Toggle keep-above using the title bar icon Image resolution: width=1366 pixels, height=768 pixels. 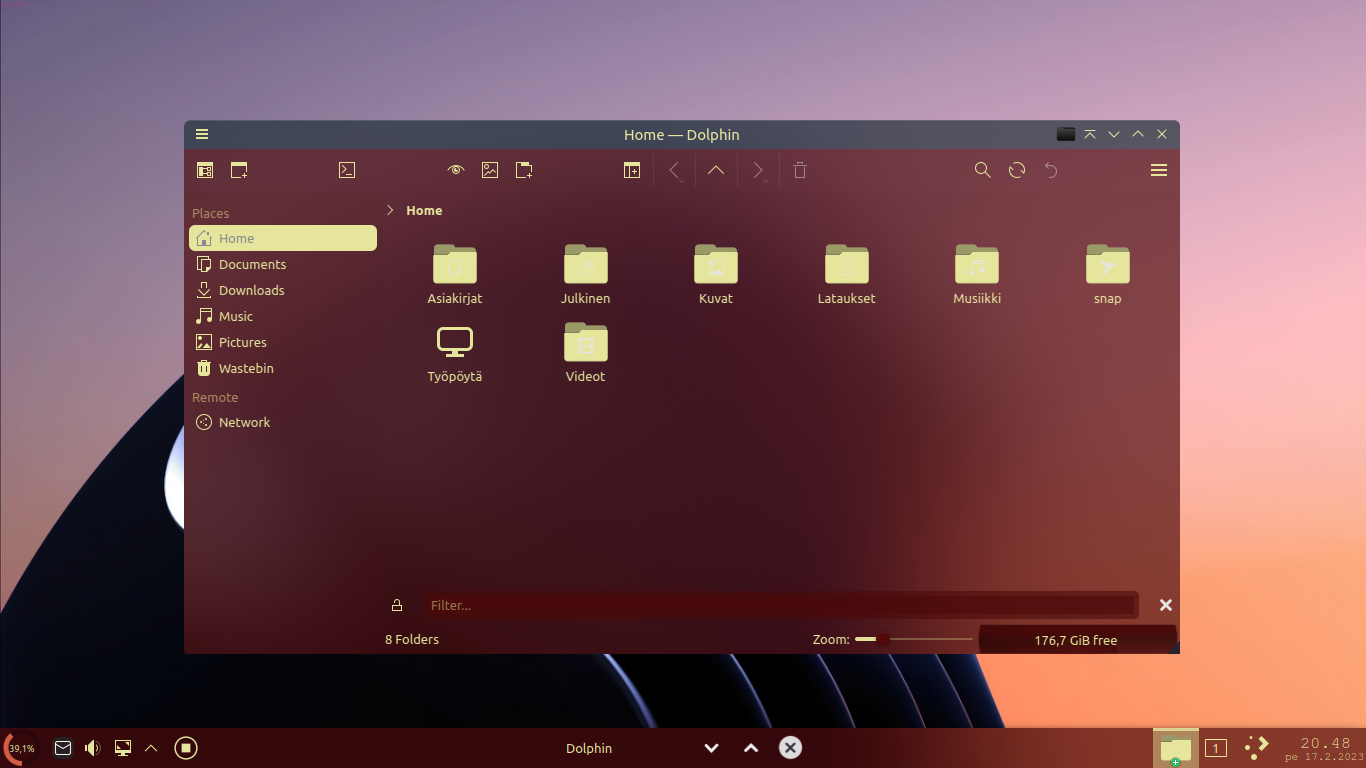(1090, 134)
